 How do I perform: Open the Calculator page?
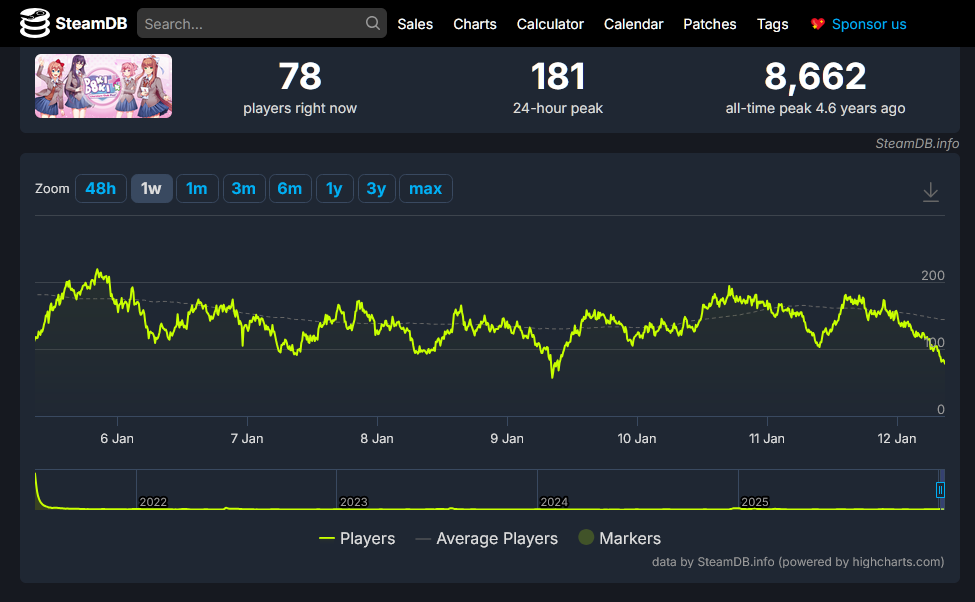click(x=550, y=24)
